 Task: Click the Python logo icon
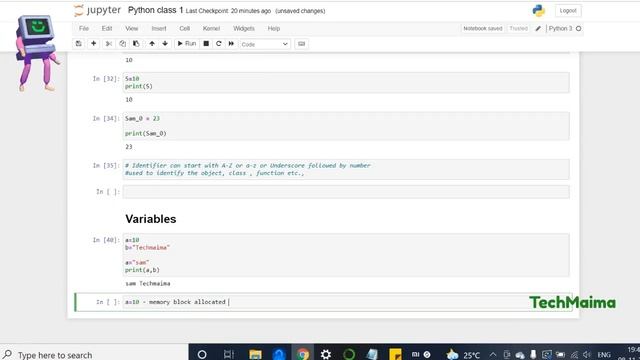pyautogui.click(x=538, y=11)
